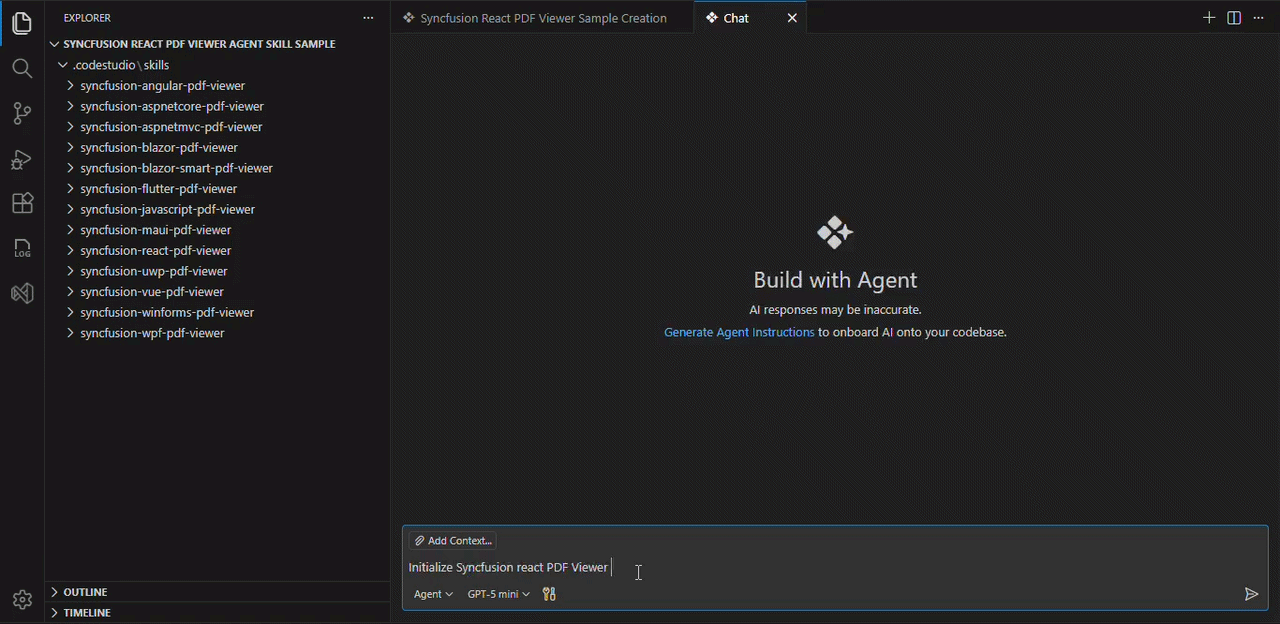
Task: Expand the syncfusion-aspnetcore-pdf-viewer folder
Action: click(218, 106)
